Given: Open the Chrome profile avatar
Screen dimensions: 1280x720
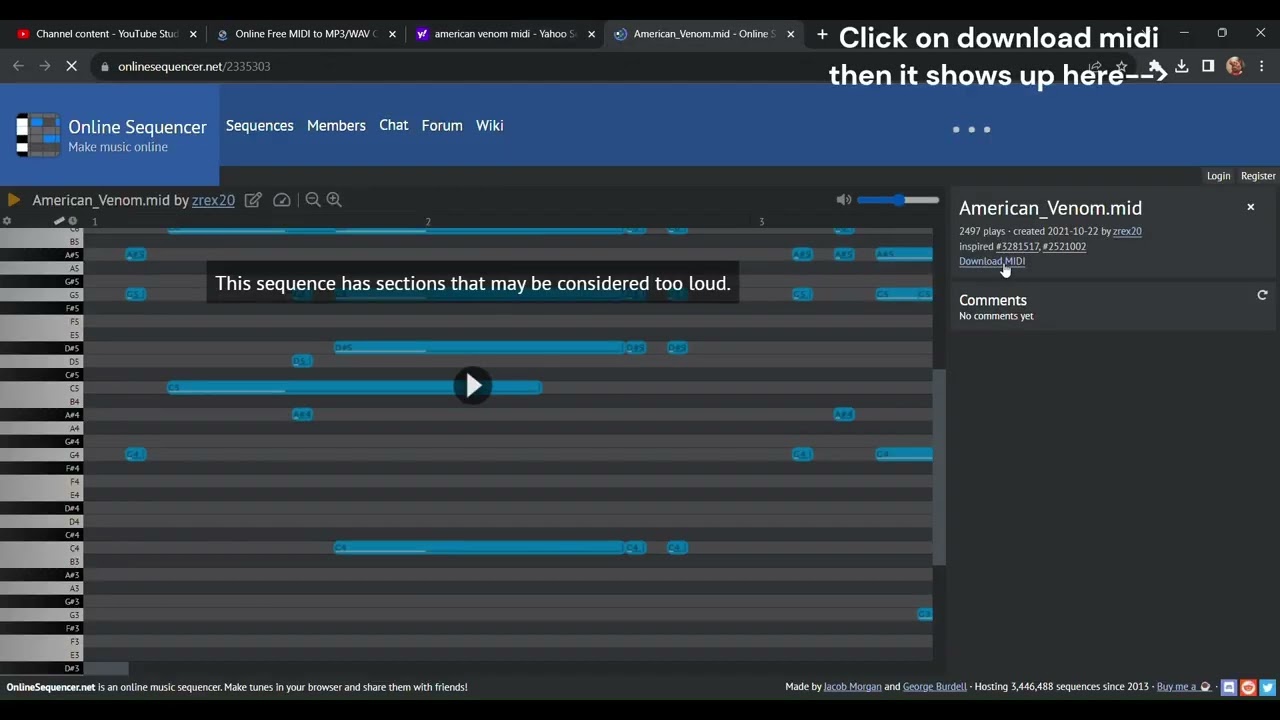Looking at the screenshot, I should (1235, 66).
